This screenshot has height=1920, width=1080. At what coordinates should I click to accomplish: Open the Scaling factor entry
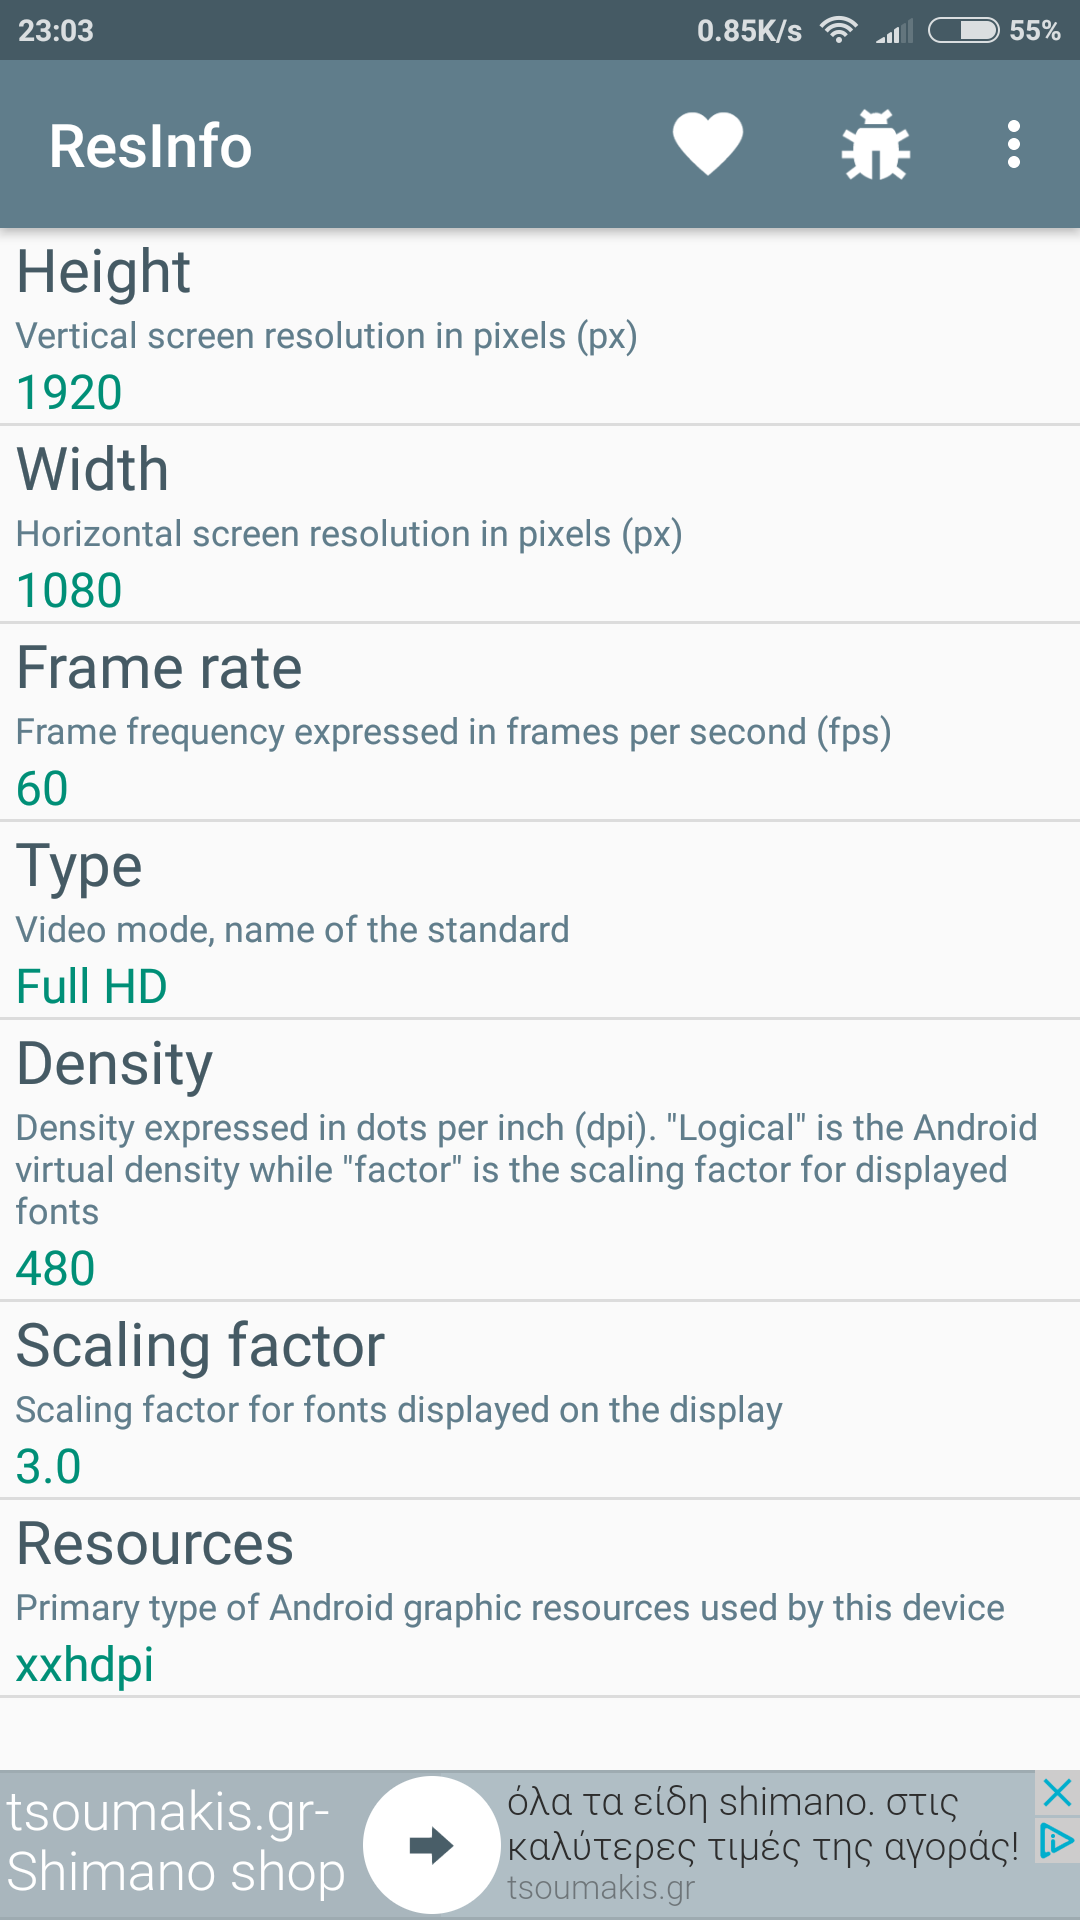pos(540,1400)
